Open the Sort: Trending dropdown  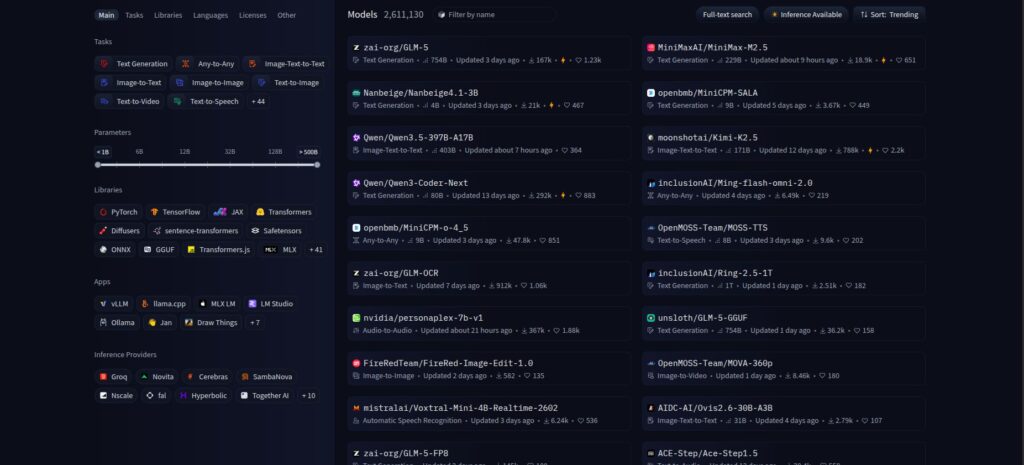pyautogui.click(x=889, y=14)
